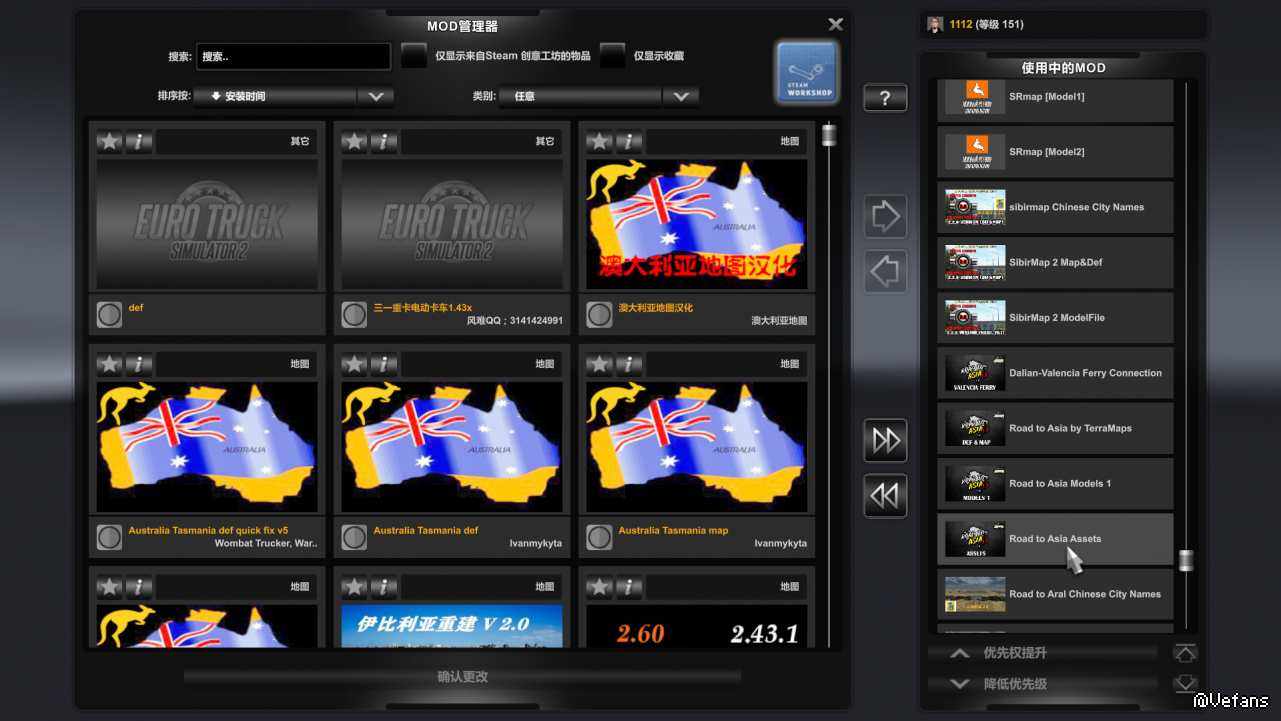The image size is (1281, 721).
Task: Open the category 任意 dropdown
Action: [x=680, y=97]
